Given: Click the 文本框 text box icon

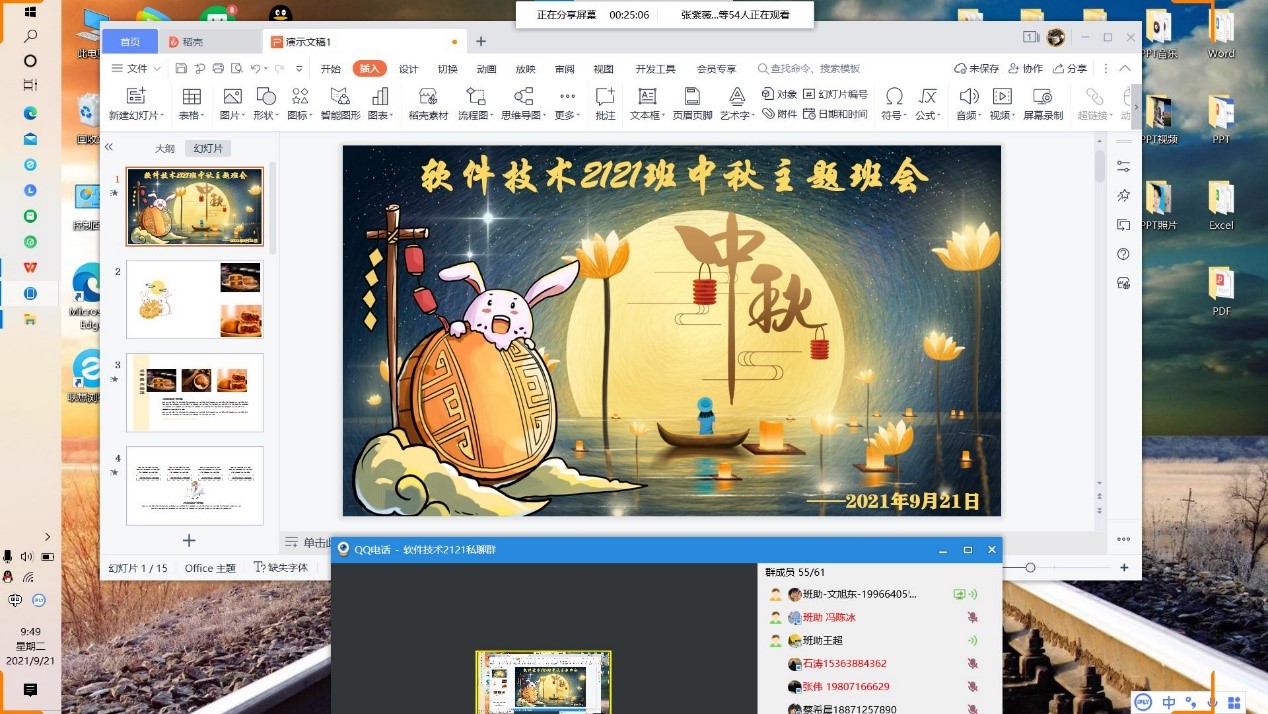Looking at the screenshot, I should 647,97.
